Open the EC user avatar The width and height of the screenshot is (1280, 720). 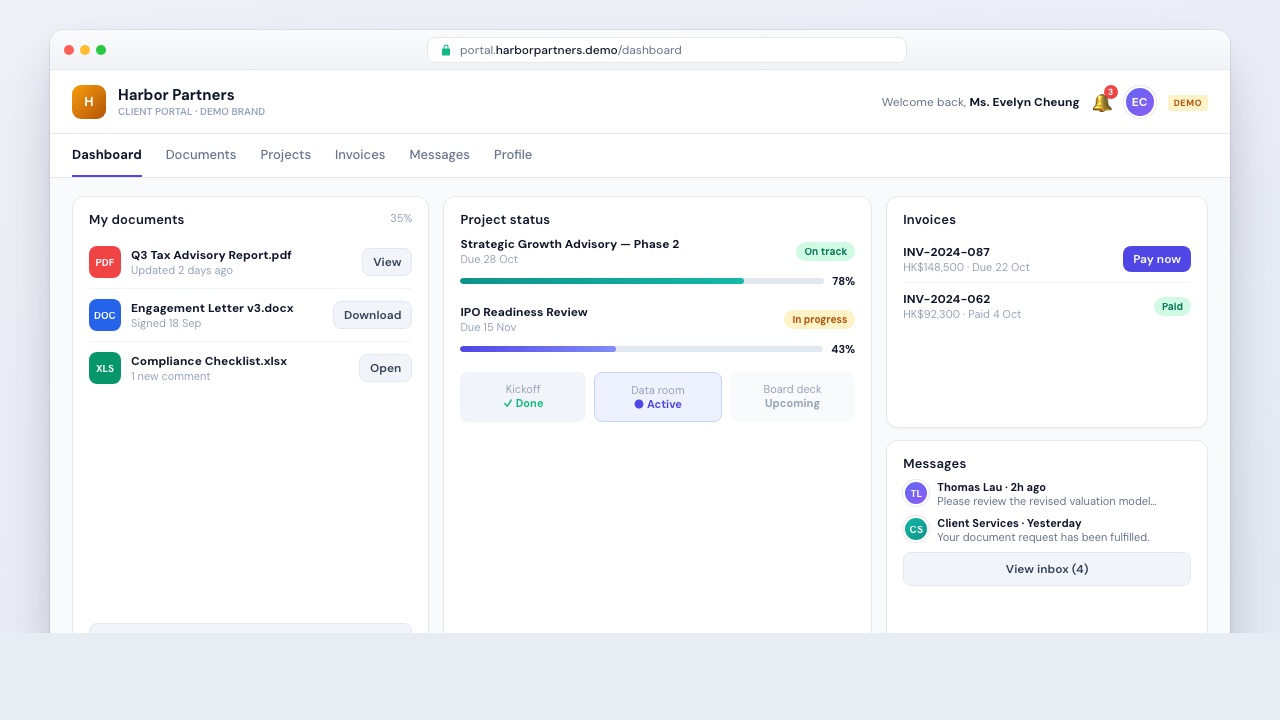point(1140,102)
